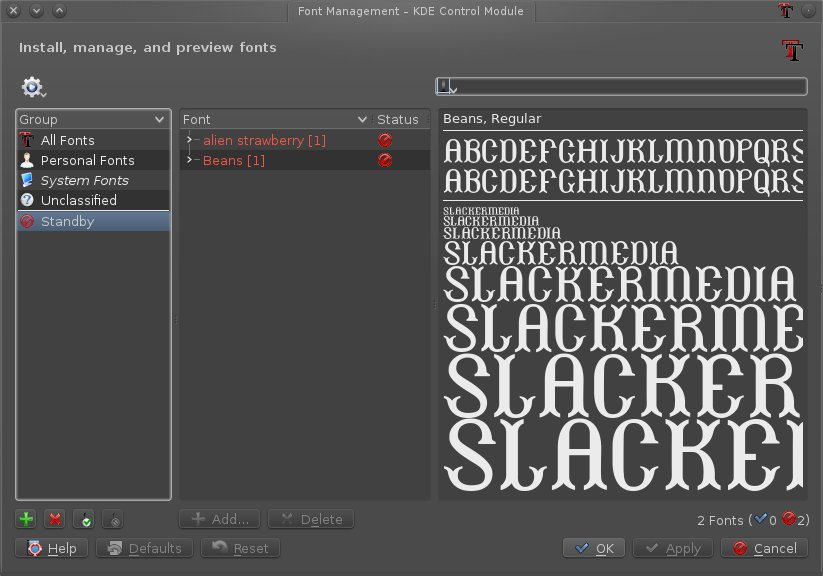Click disabled status icon for Beans
The image size is (823, 576).
click(385, 161)
